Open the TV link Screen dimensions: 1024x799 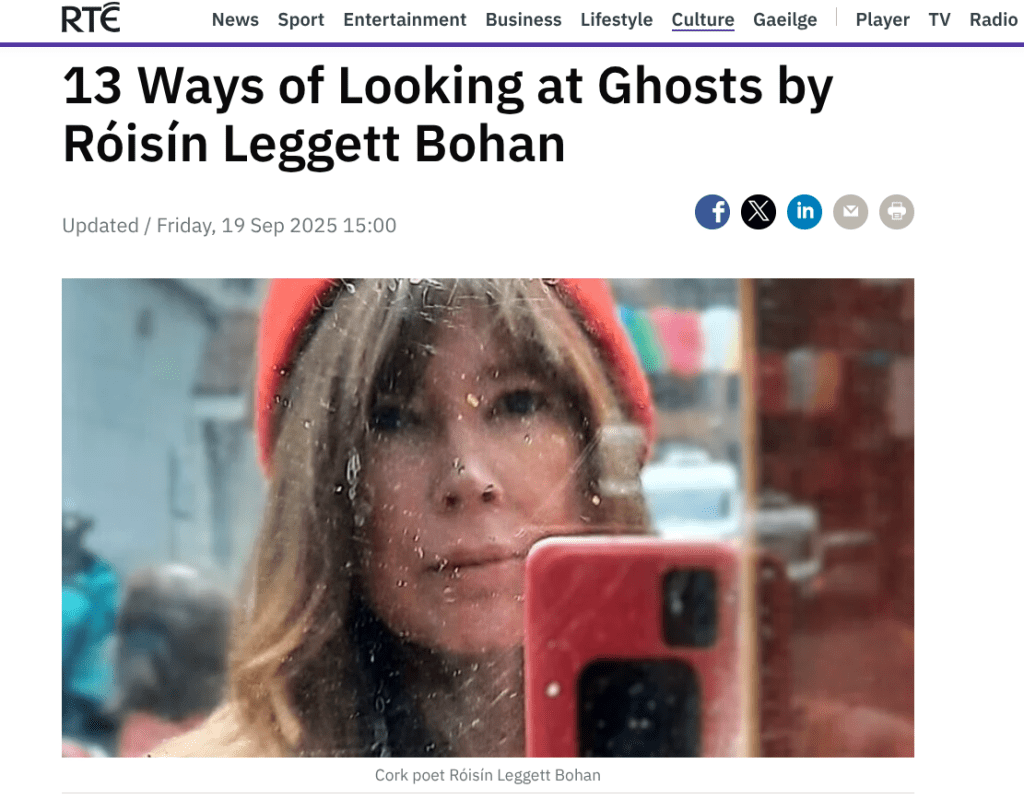[x=939, y=20]
